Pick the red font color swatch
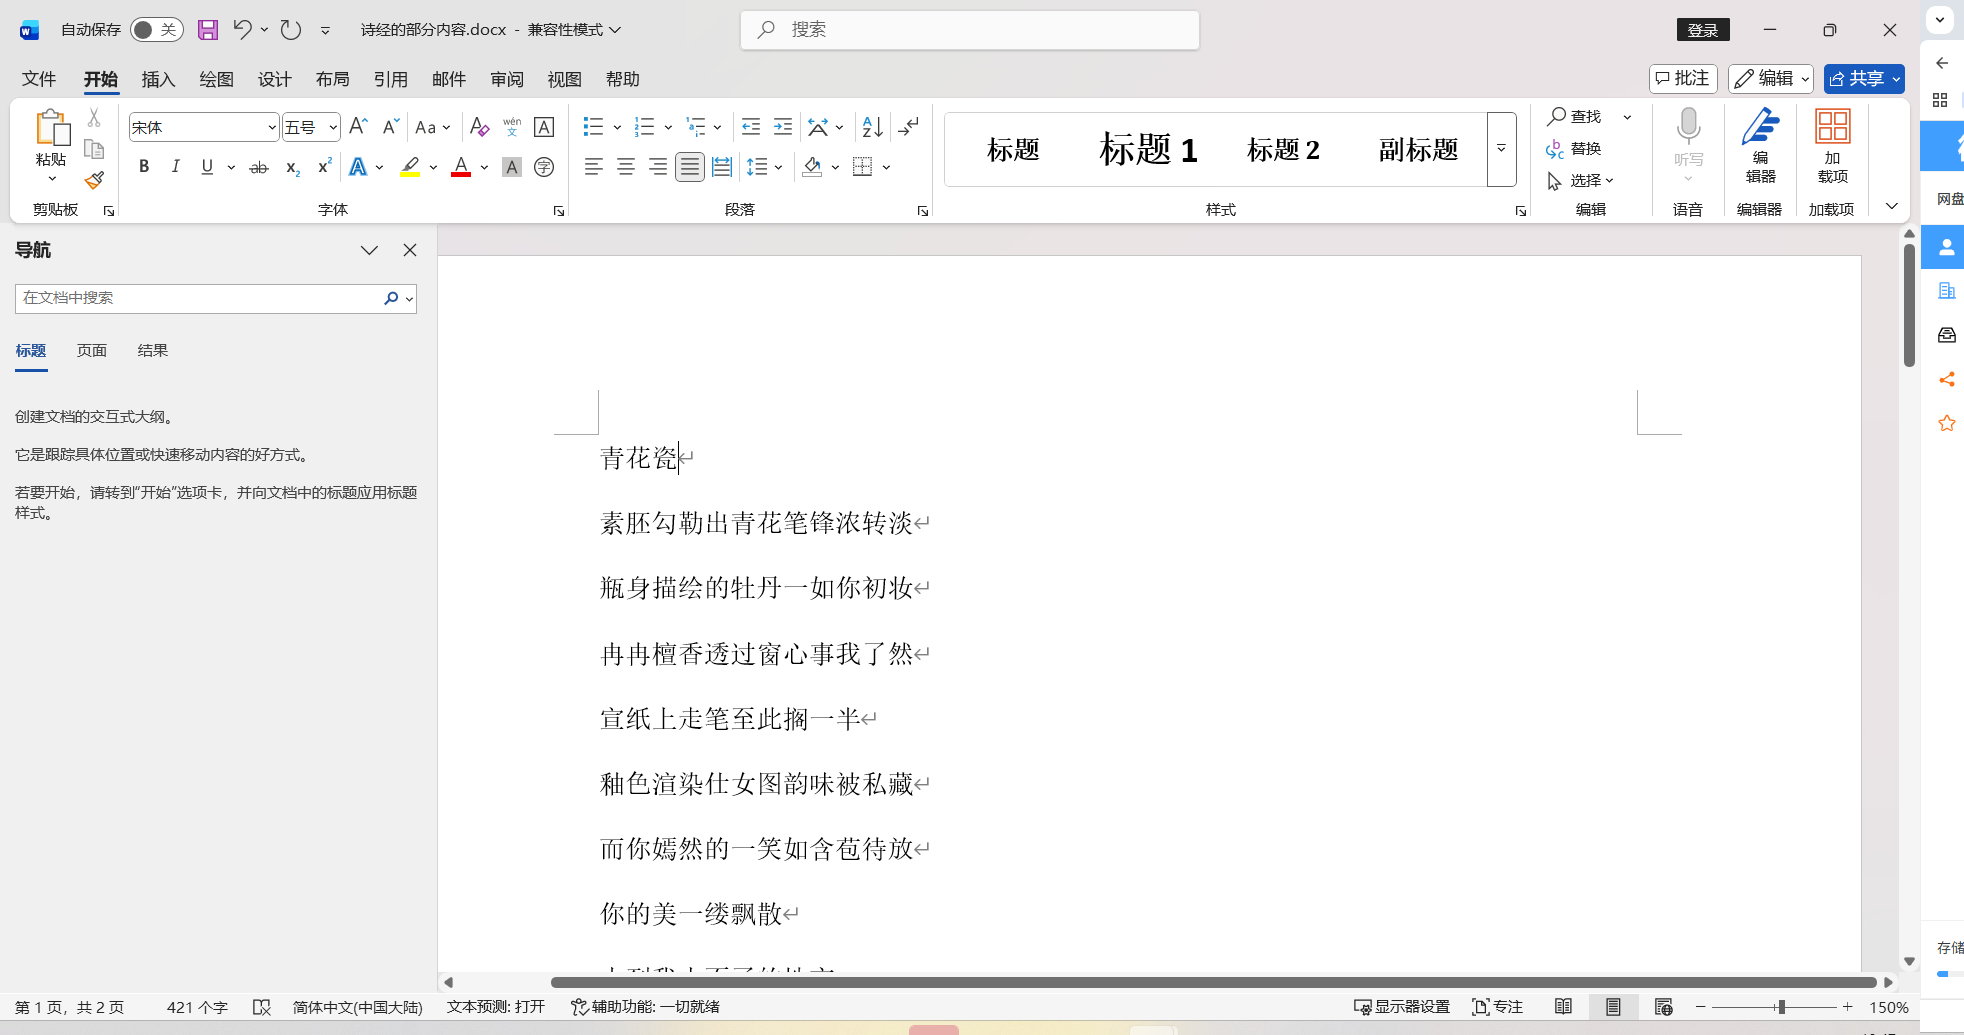This screenshot has width=1964, height=1035. click(x=461, y=167)
